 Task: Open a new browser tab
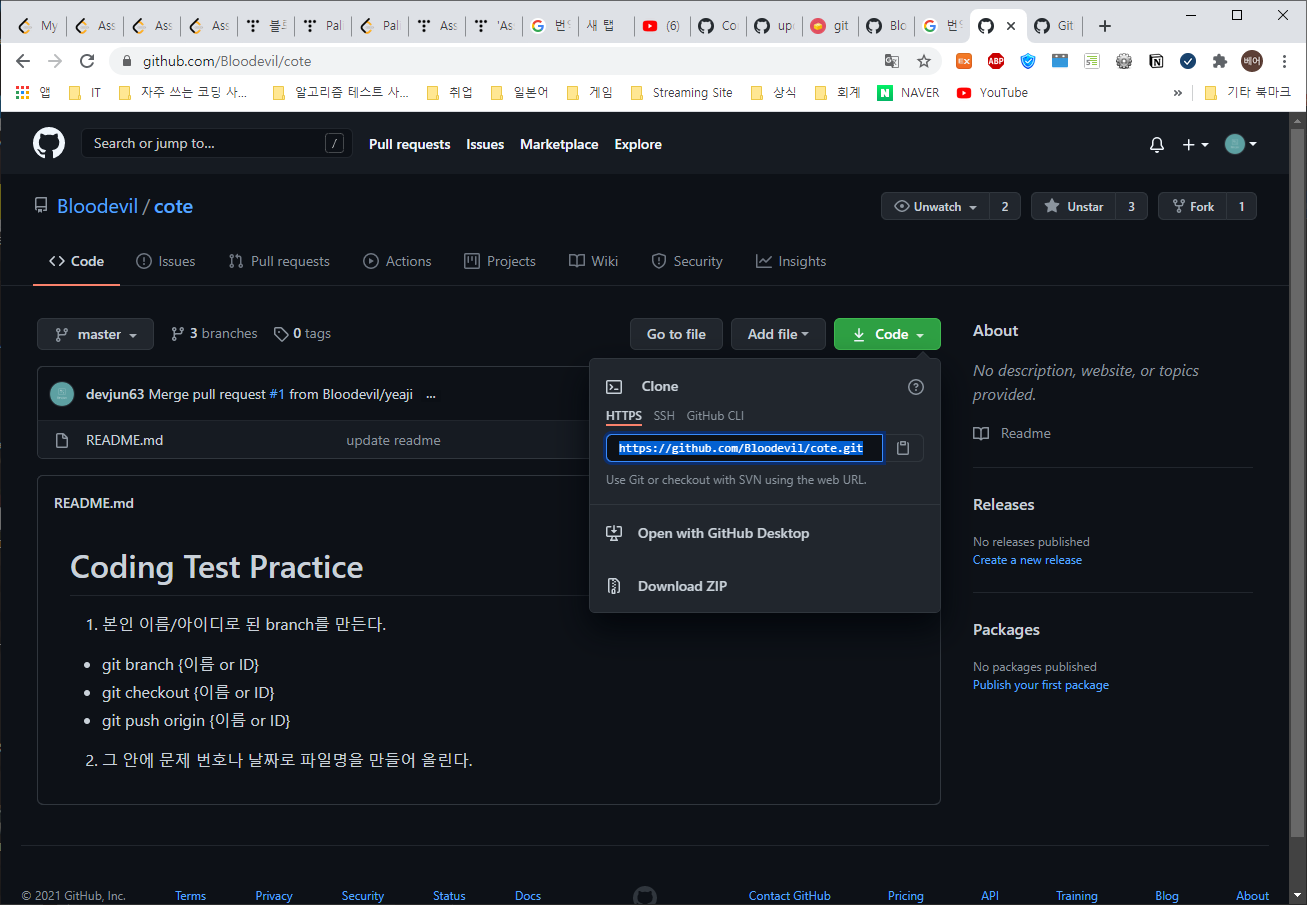click(1105, 26)
